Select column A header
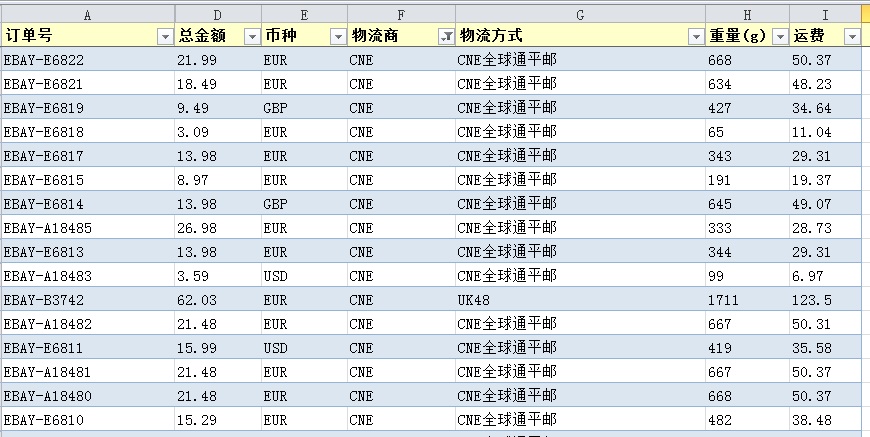870x437 pixels. [87, 14]
